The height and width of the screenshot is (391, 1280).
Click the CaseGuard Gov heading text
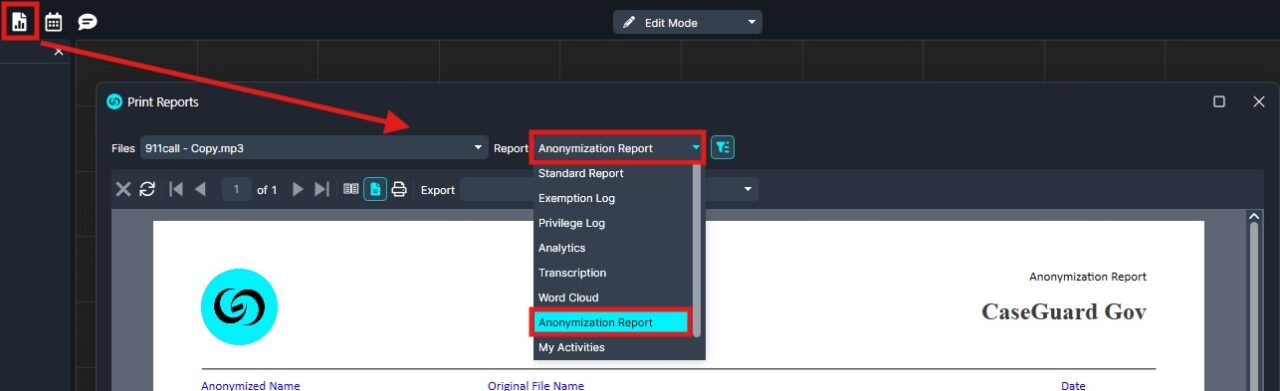1064,312
